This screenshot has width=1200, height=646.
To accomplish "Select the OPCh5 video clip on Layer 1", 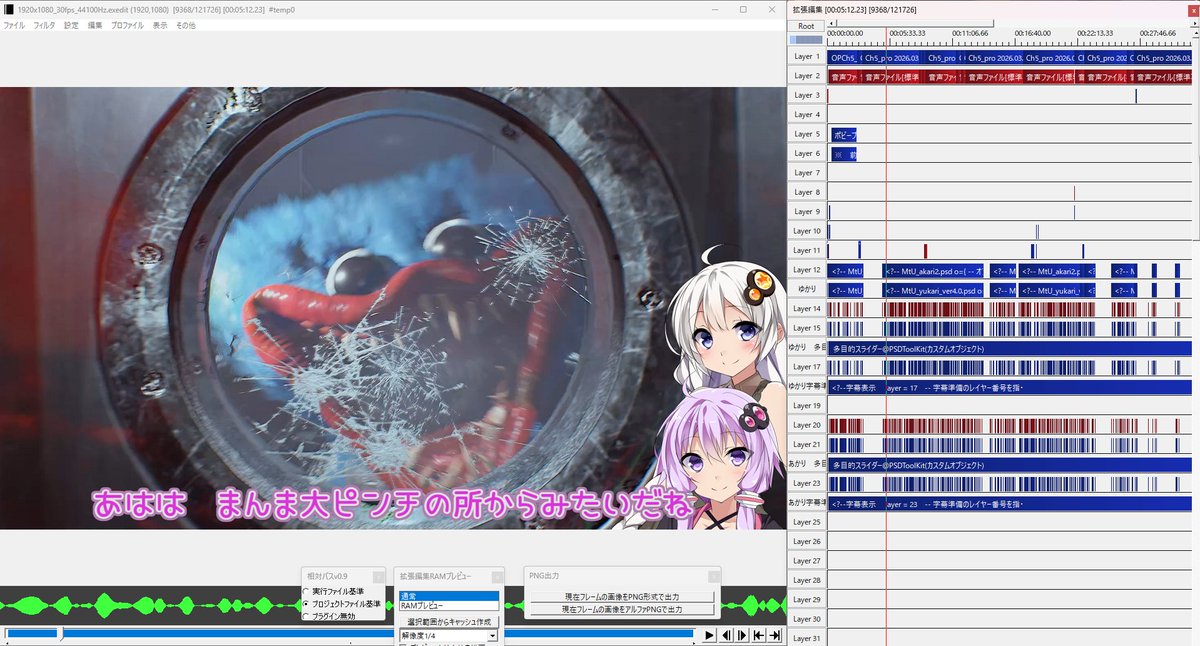I will [x=844, y=57].
